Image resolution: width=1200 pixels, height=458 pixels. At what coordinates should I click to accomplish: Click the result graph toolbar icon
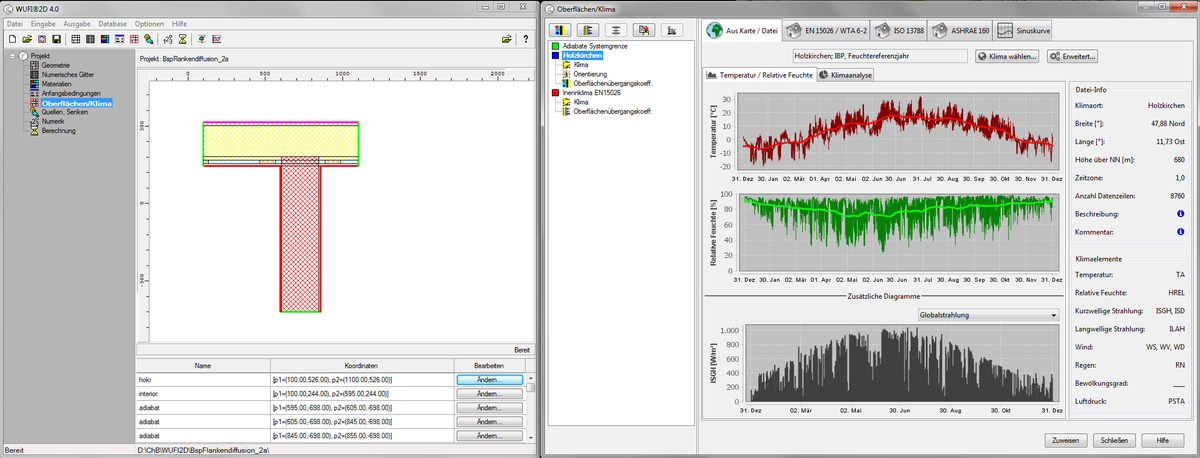(x=217, y=39)
